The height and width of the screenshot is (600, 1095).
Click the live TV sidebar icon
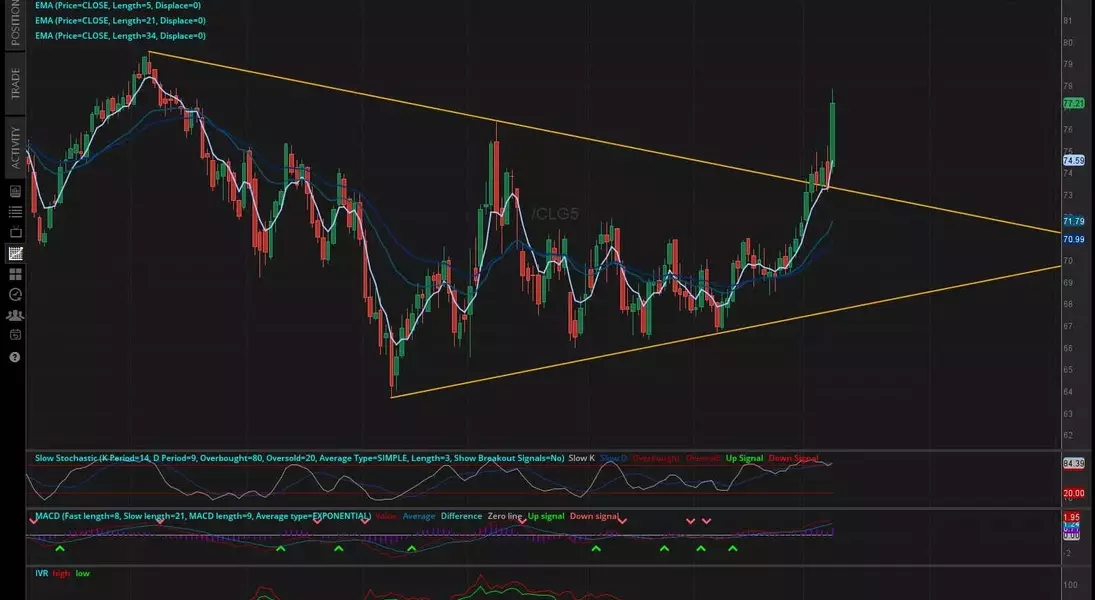point(15,233)
